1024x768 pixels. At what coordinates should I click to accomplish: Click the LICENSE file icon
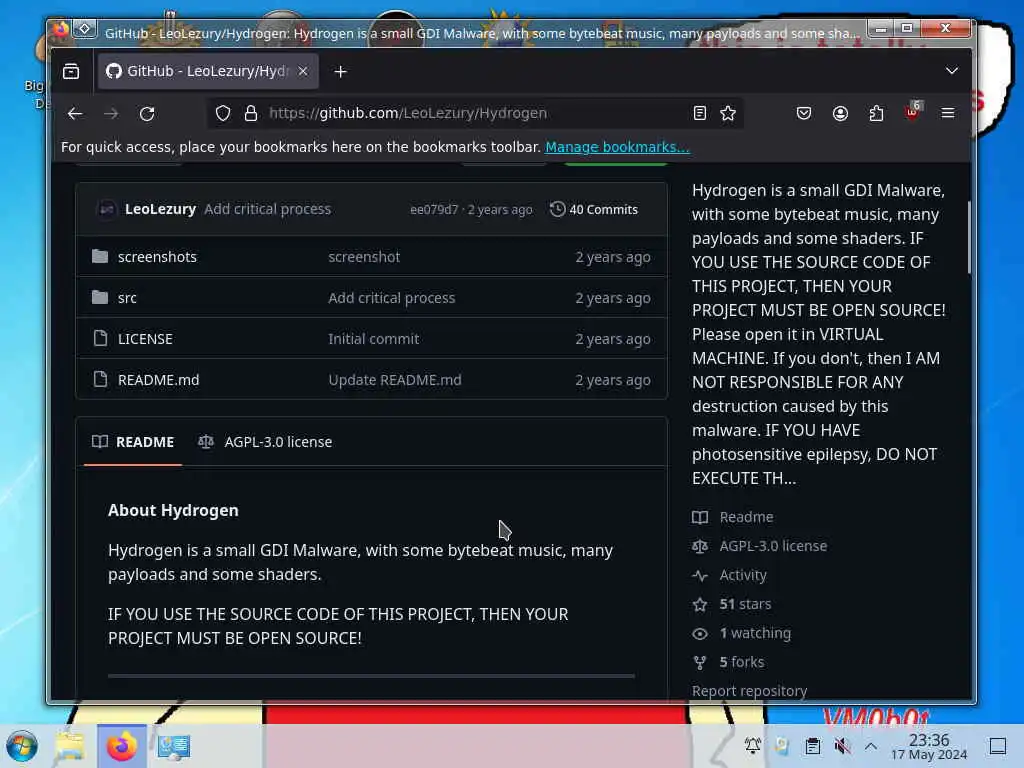(100, 338)
